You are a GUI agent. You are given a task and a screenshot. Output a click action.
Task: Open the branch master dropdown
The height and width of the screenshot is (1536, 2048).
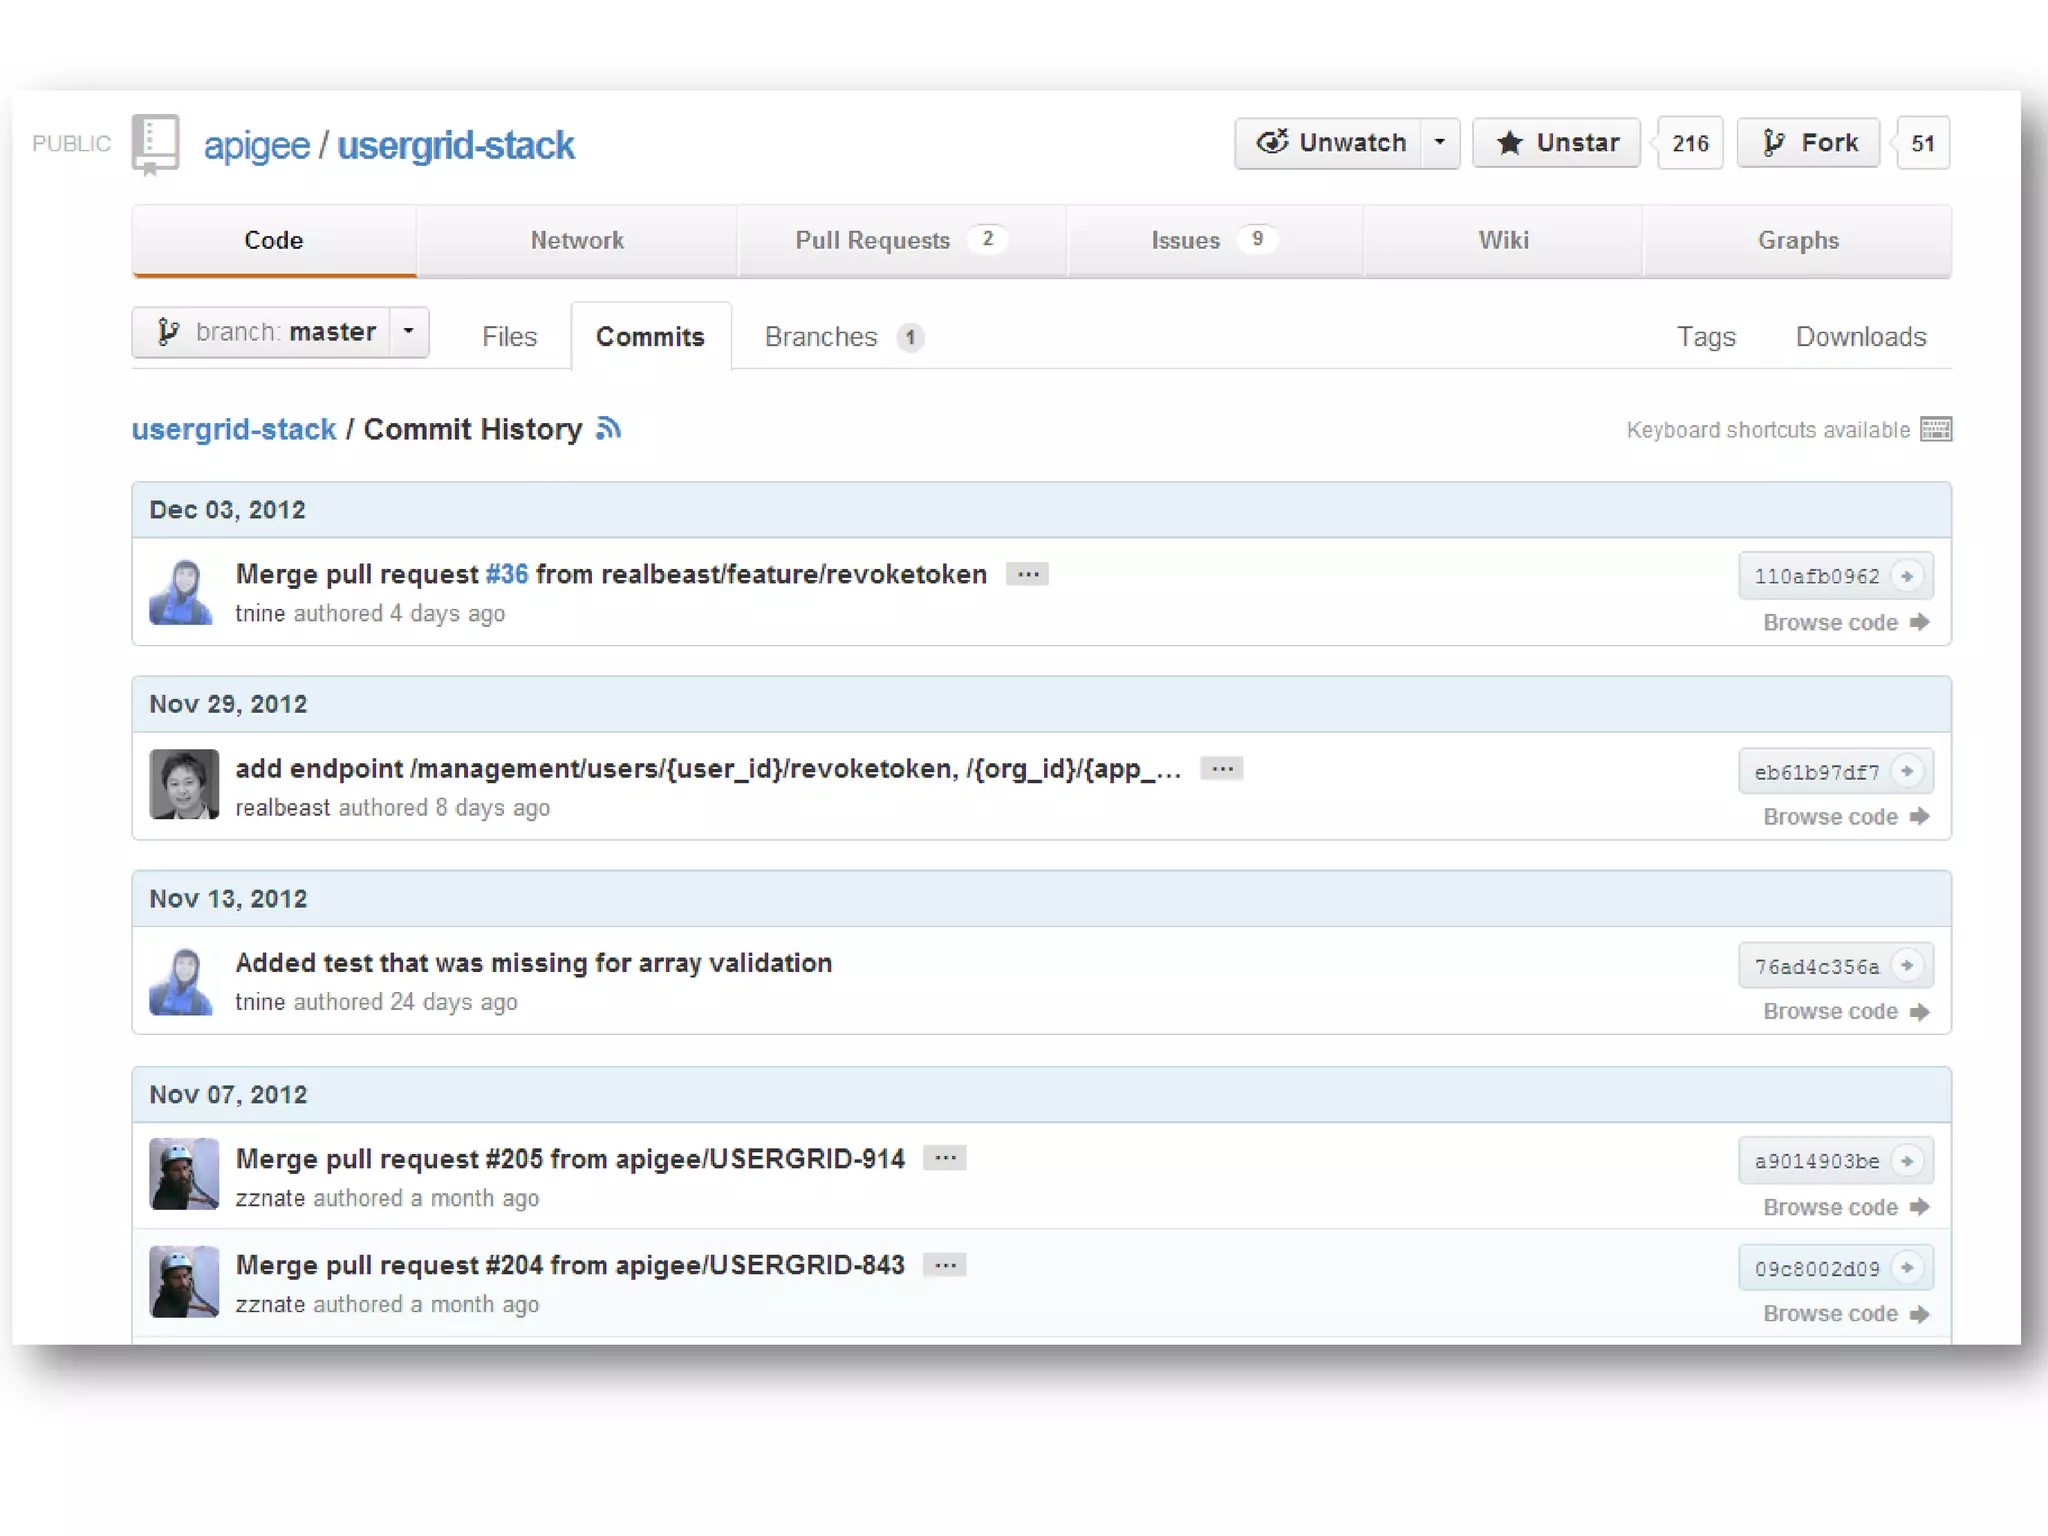click(280, 332)
